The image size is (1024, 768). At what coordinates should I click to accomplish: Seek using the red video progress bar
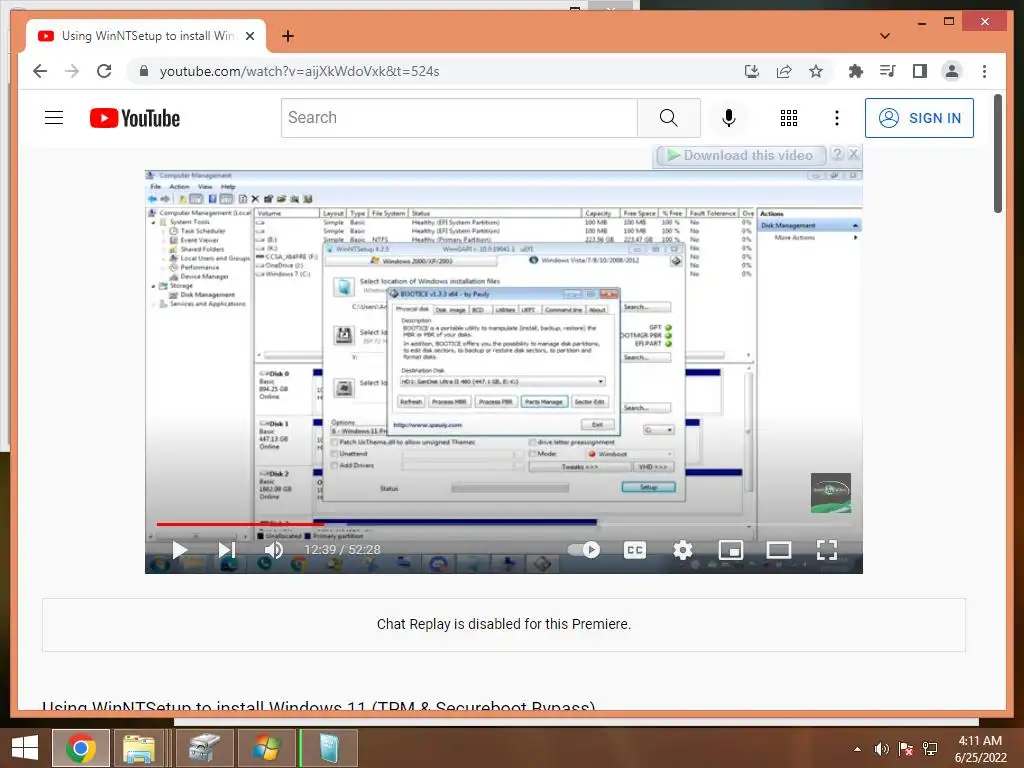[240, 524]
